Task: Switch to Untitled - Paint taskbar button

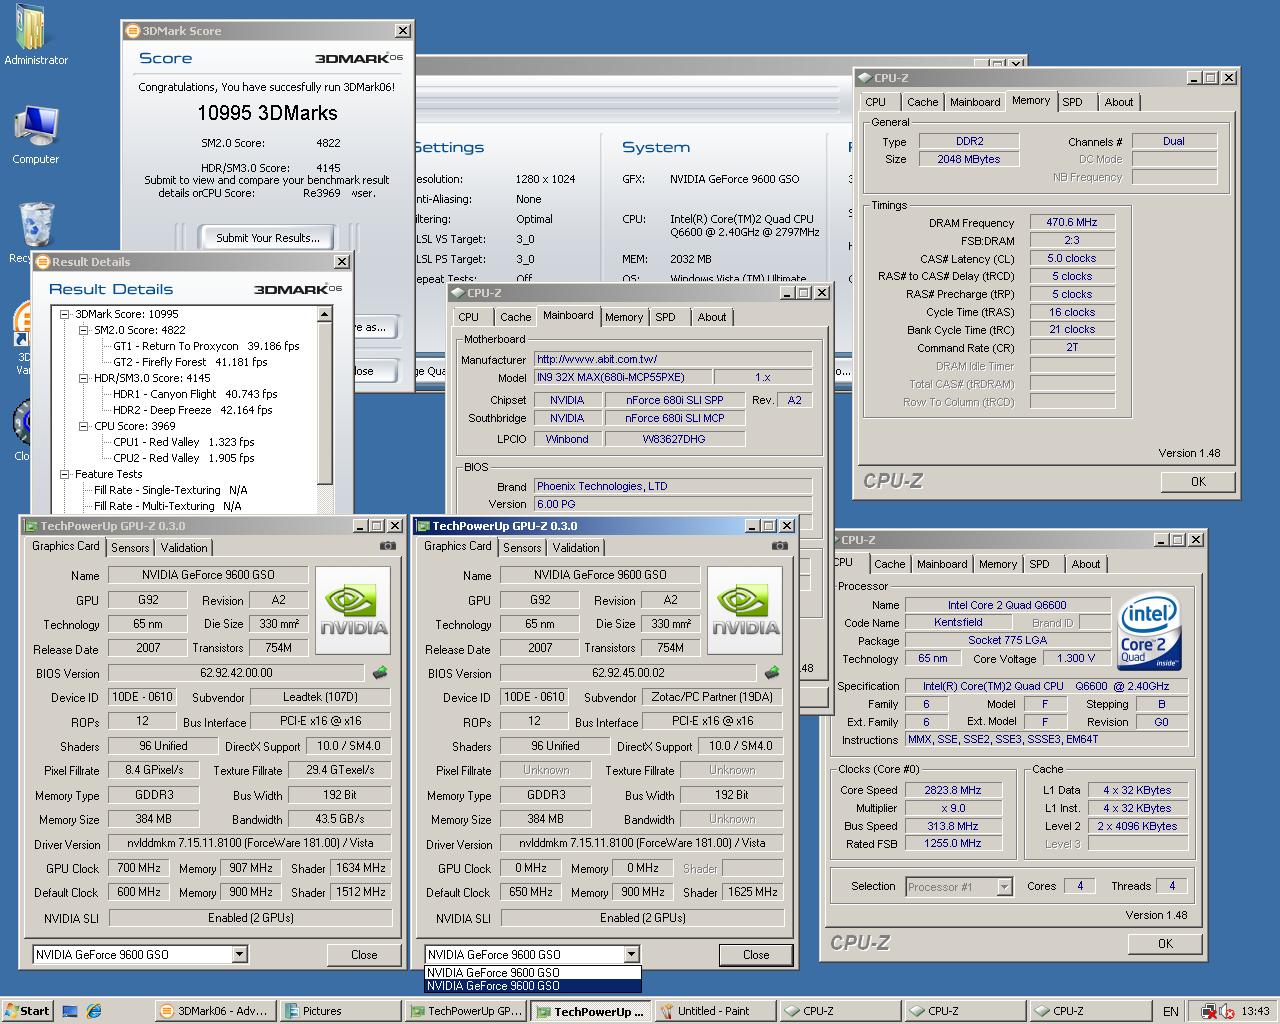Action: 716,1011
